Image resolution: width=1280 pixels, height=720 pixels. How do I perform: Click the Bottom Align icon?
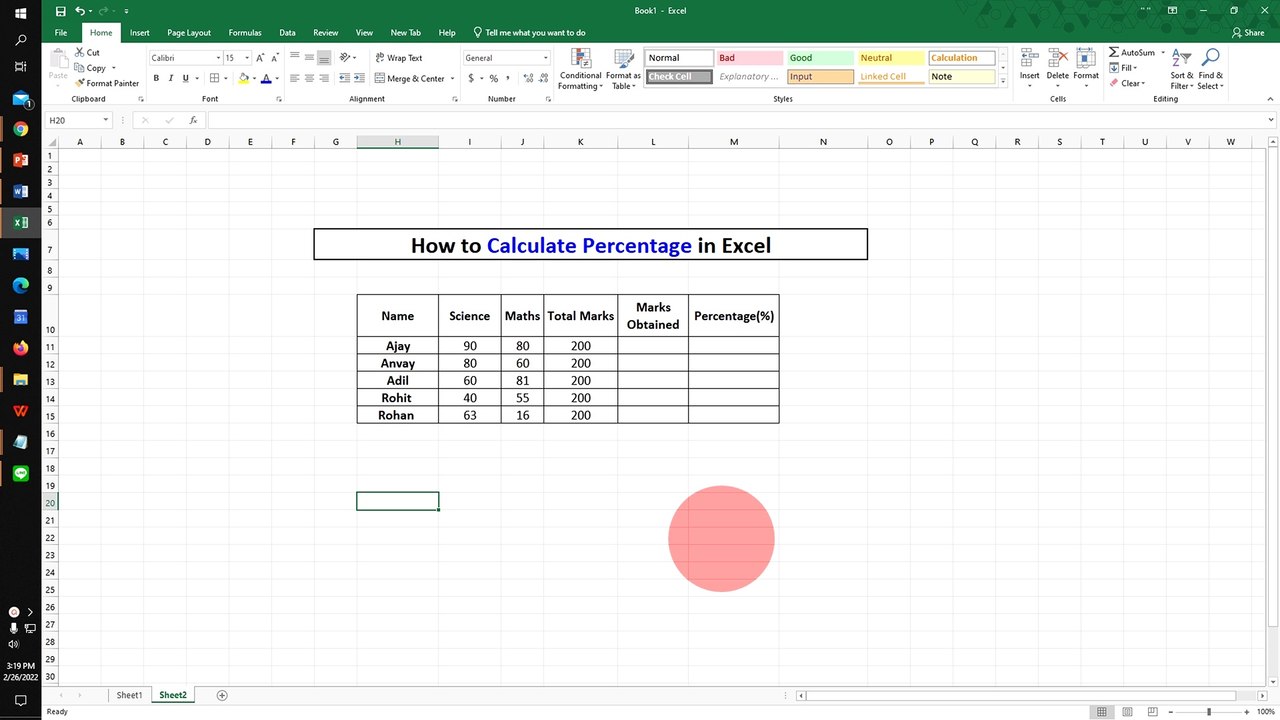pos(325,58)
